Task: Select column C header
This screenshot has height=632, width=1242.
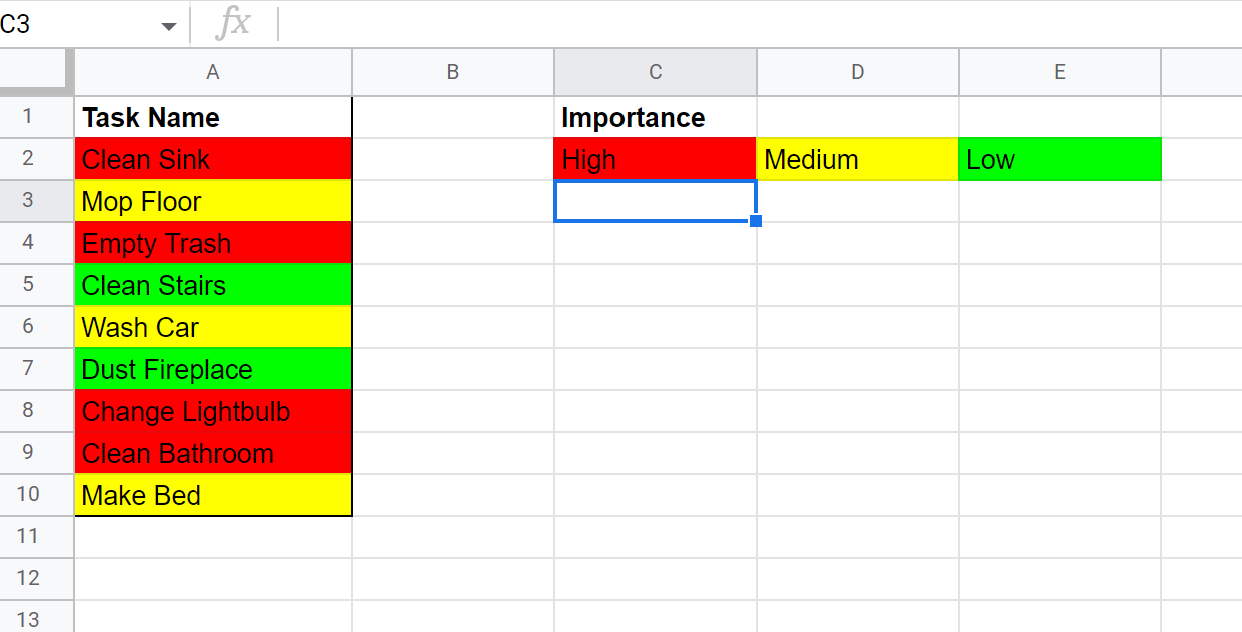Action: tap(655, 72)
